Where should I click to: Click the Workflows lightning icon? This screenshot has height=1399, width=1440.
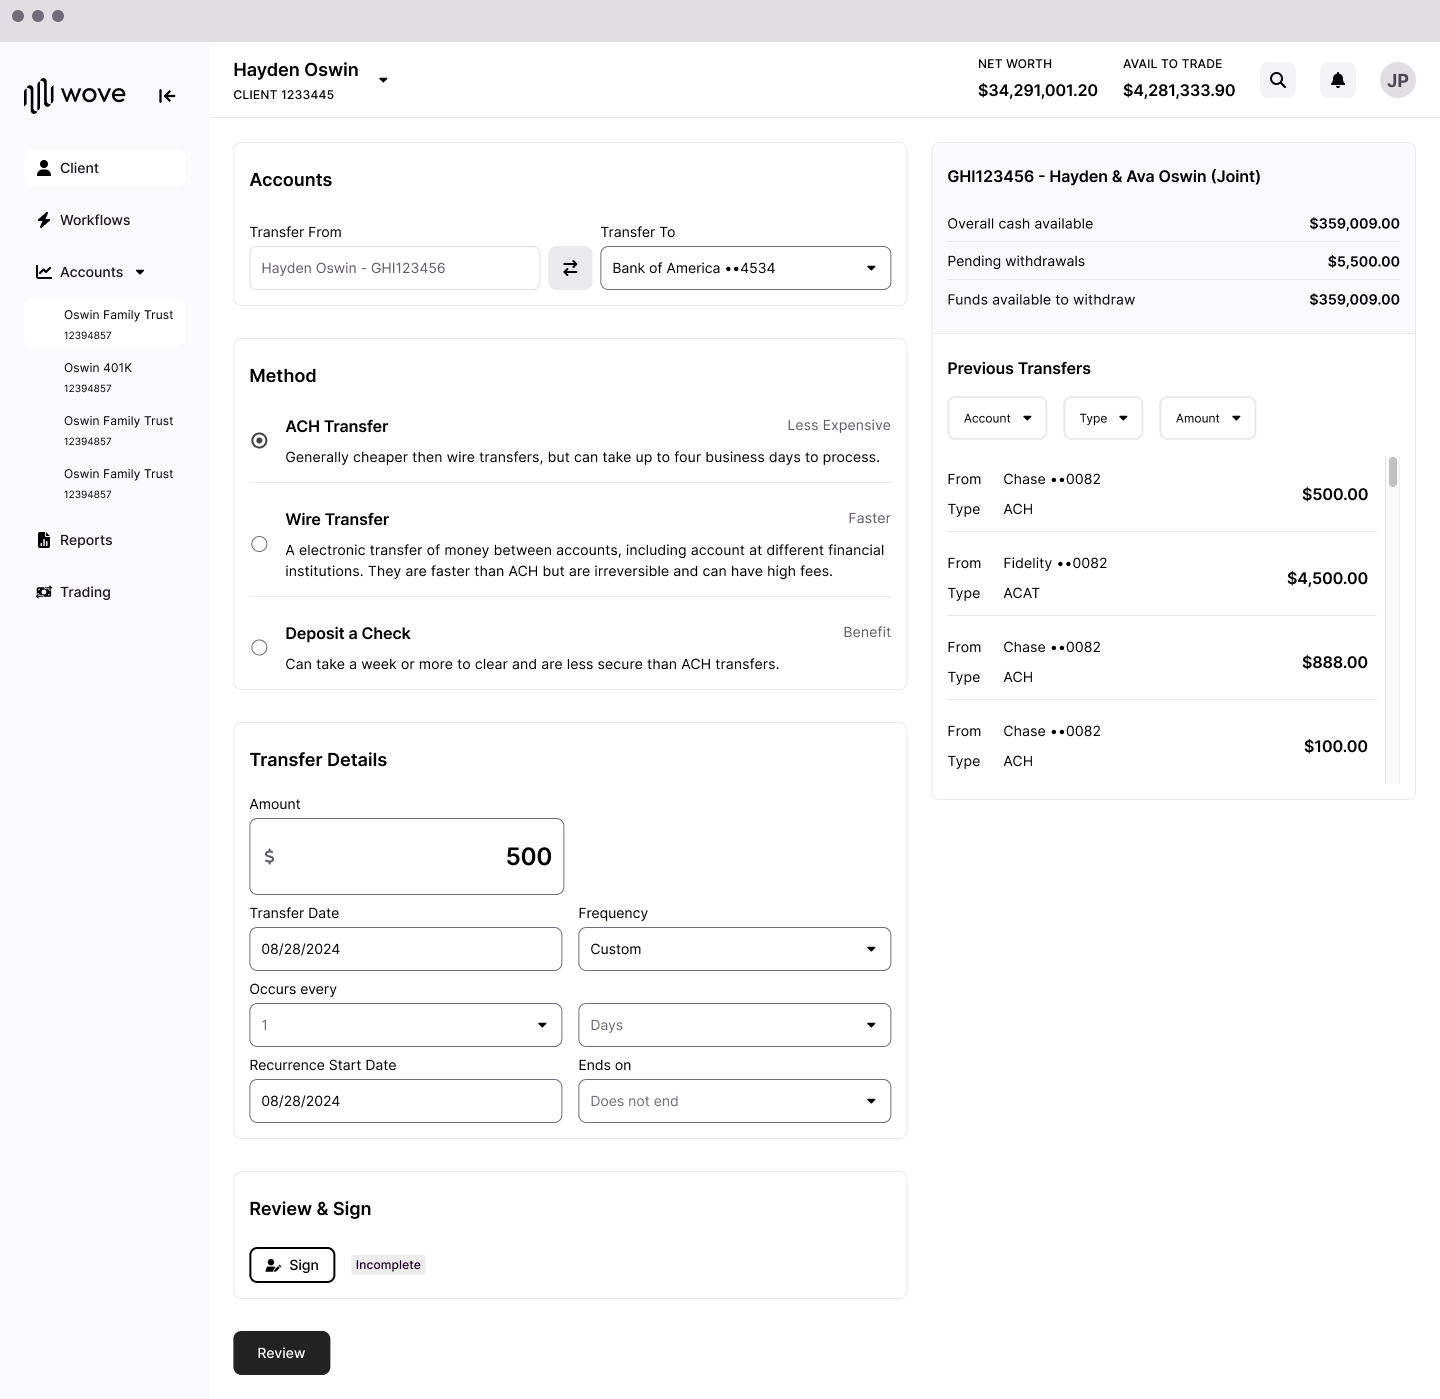coord(44,219)
